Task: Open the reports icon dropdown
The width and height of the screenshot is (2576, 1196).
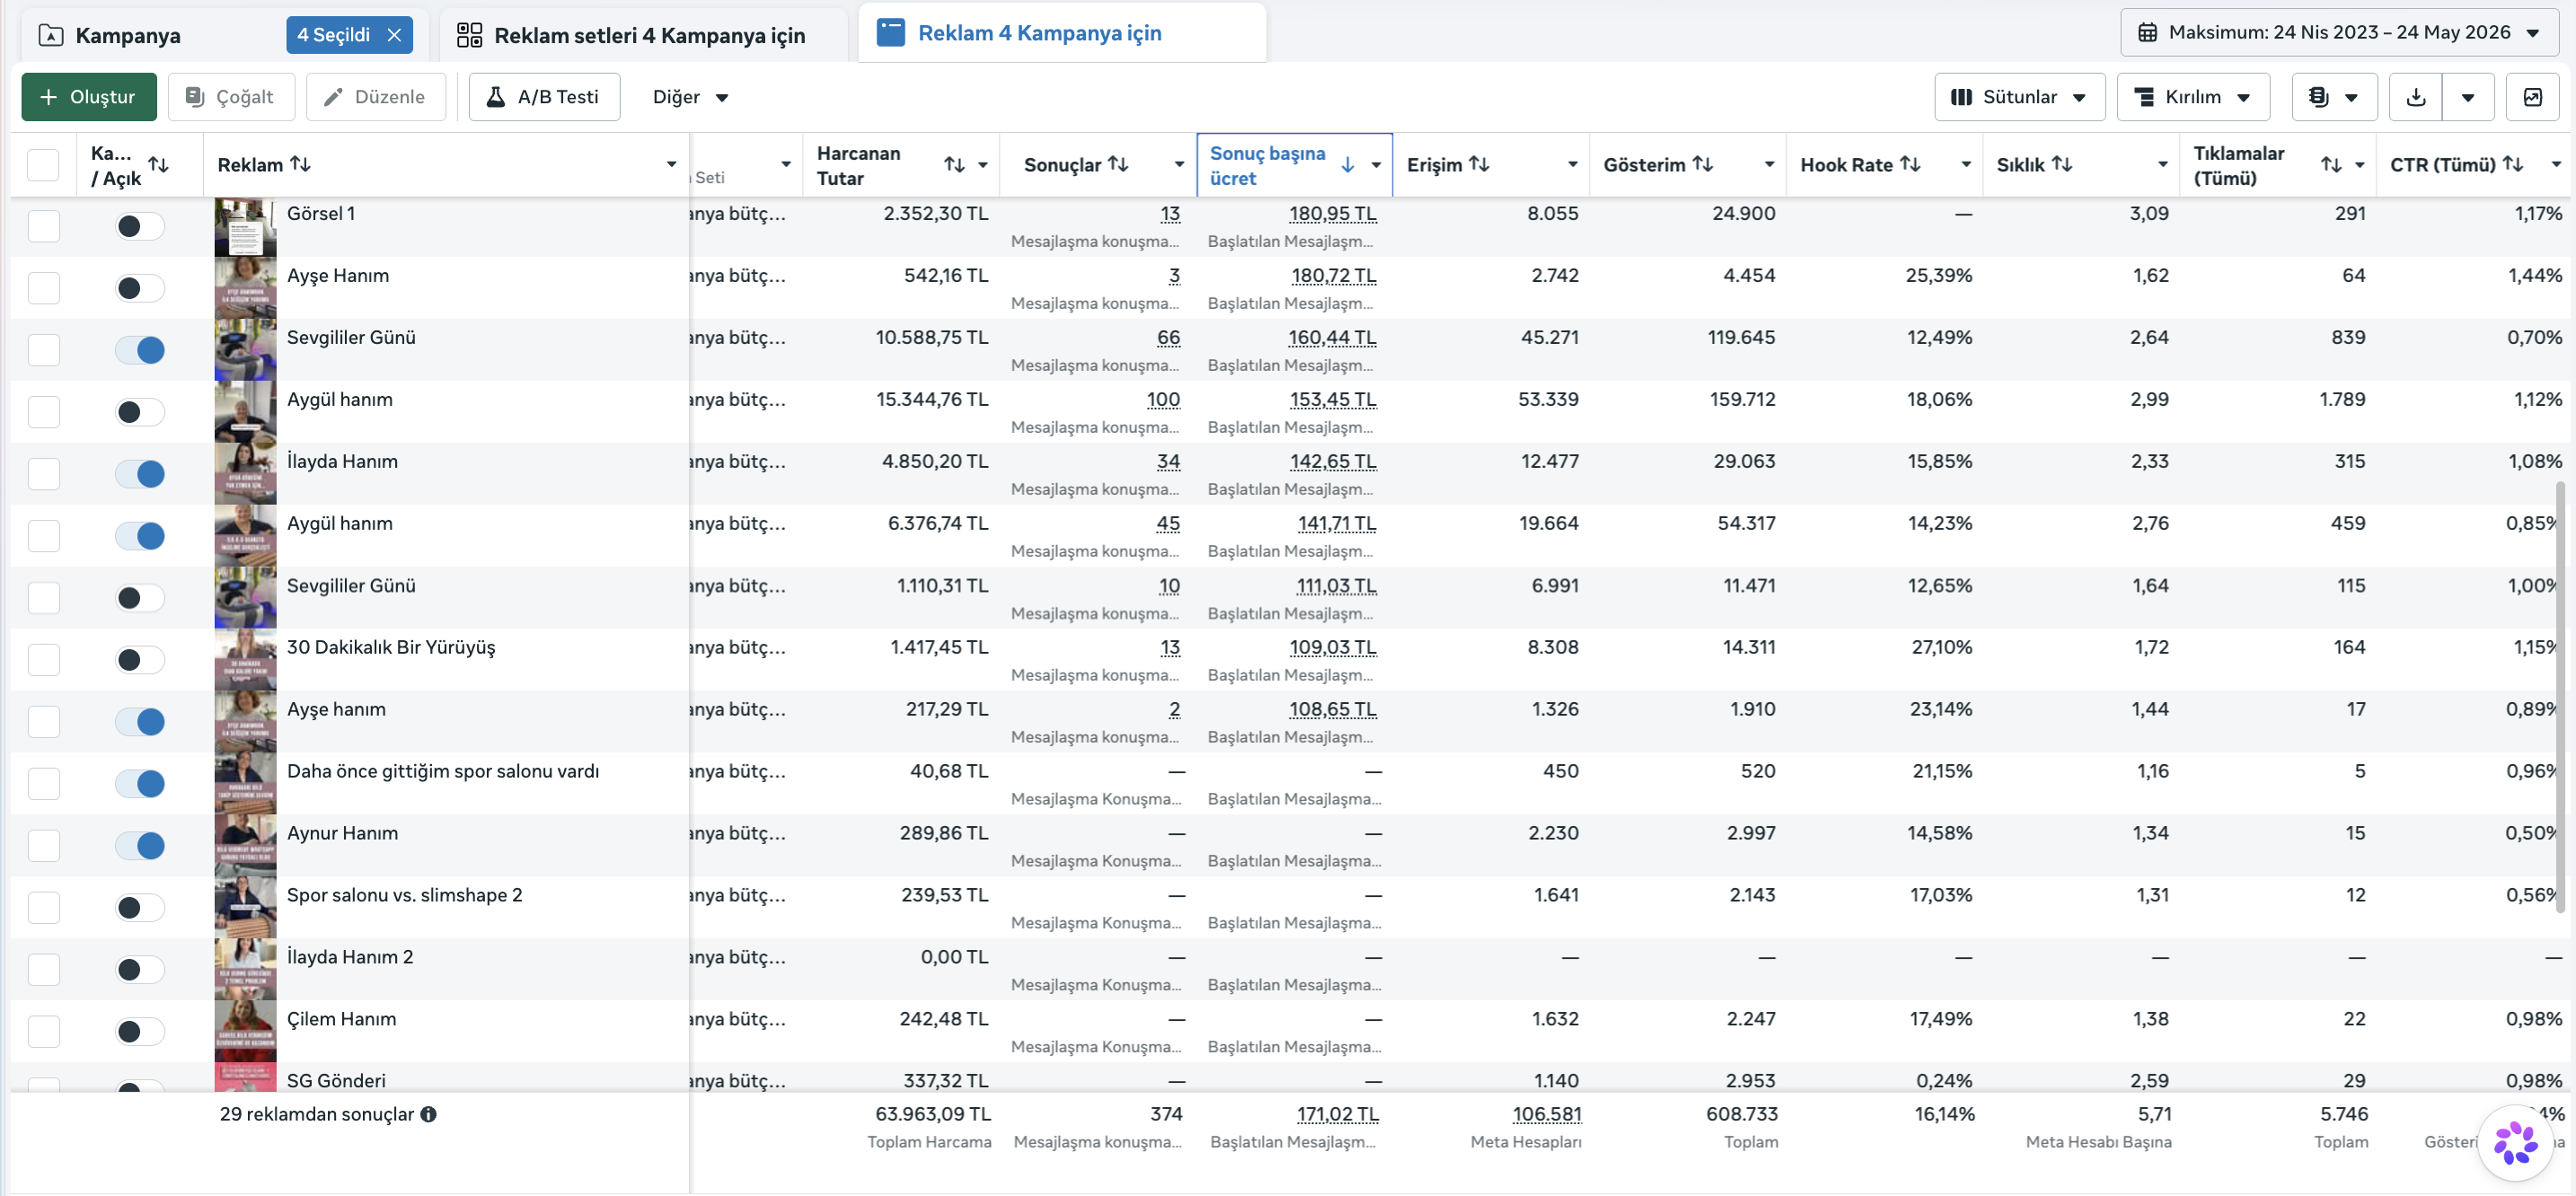Action: 2333,97
